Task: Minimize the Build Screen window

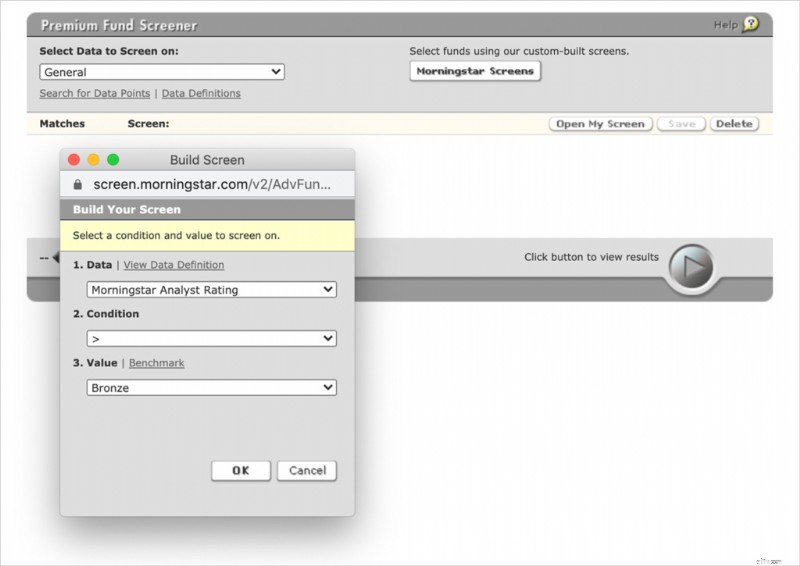Action: [93, 160]
